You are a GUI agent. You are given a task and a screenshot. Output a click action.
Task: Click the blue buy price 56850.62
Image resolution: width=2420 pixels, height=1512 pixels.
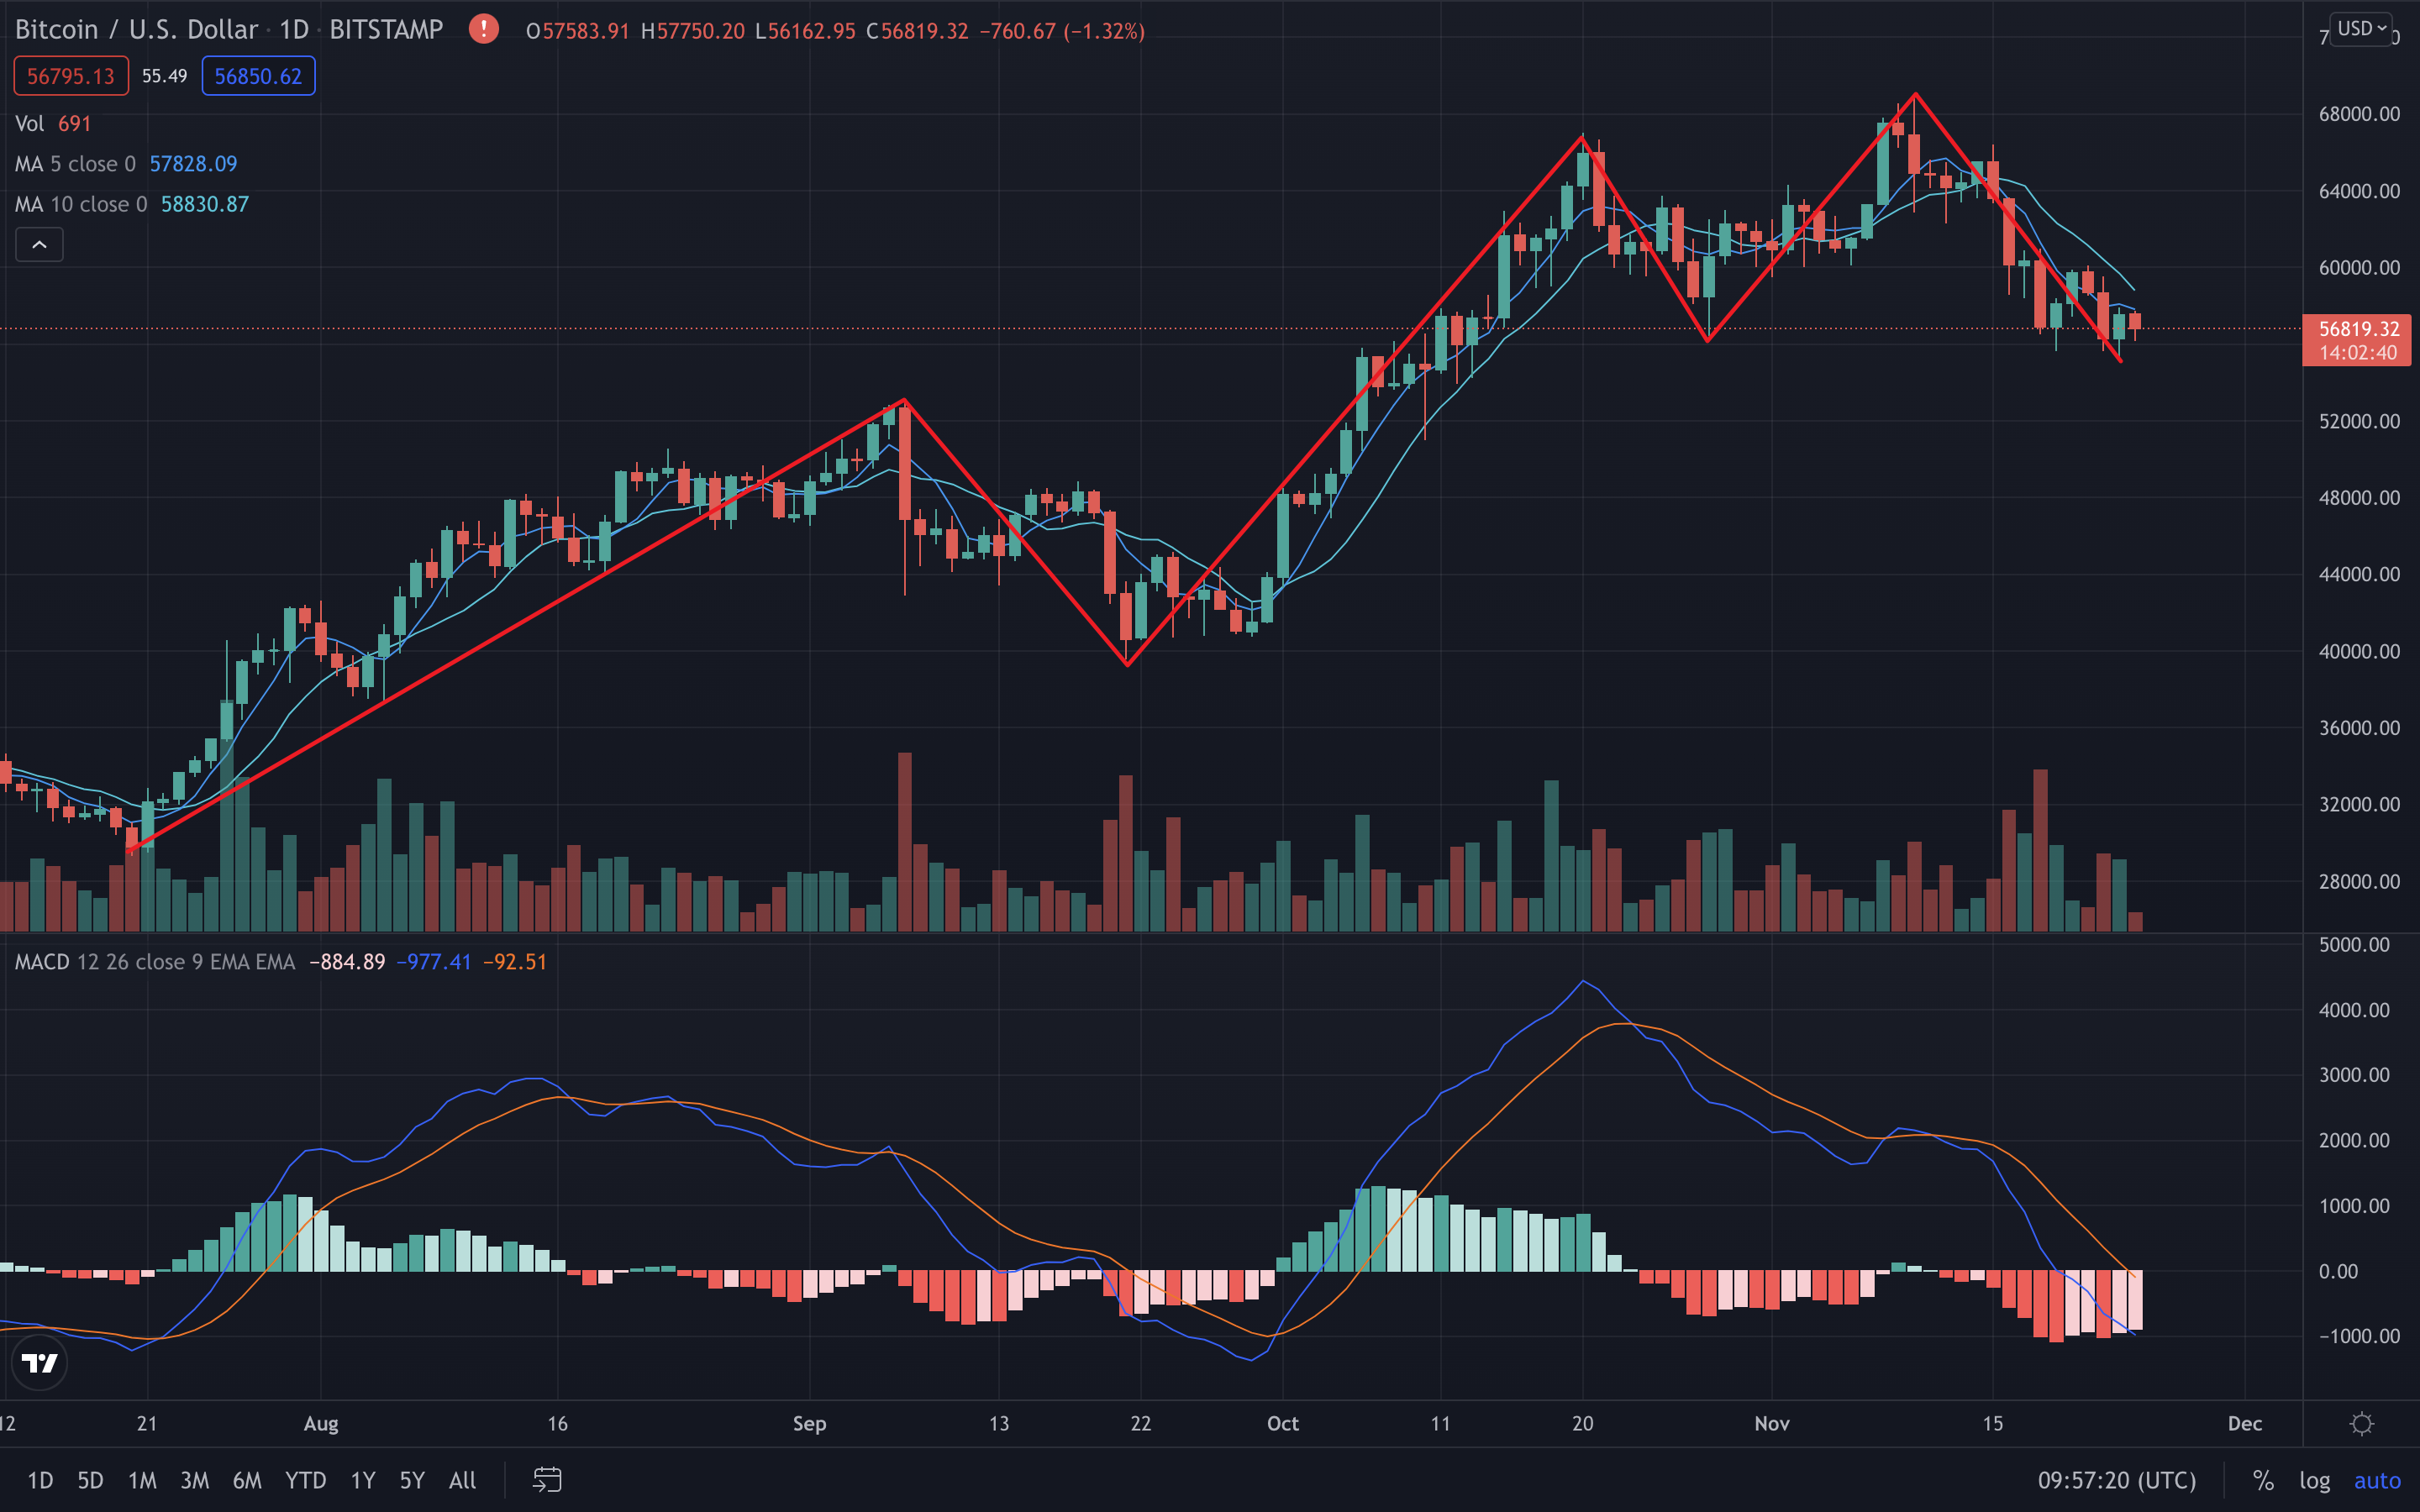coord(258,76)
